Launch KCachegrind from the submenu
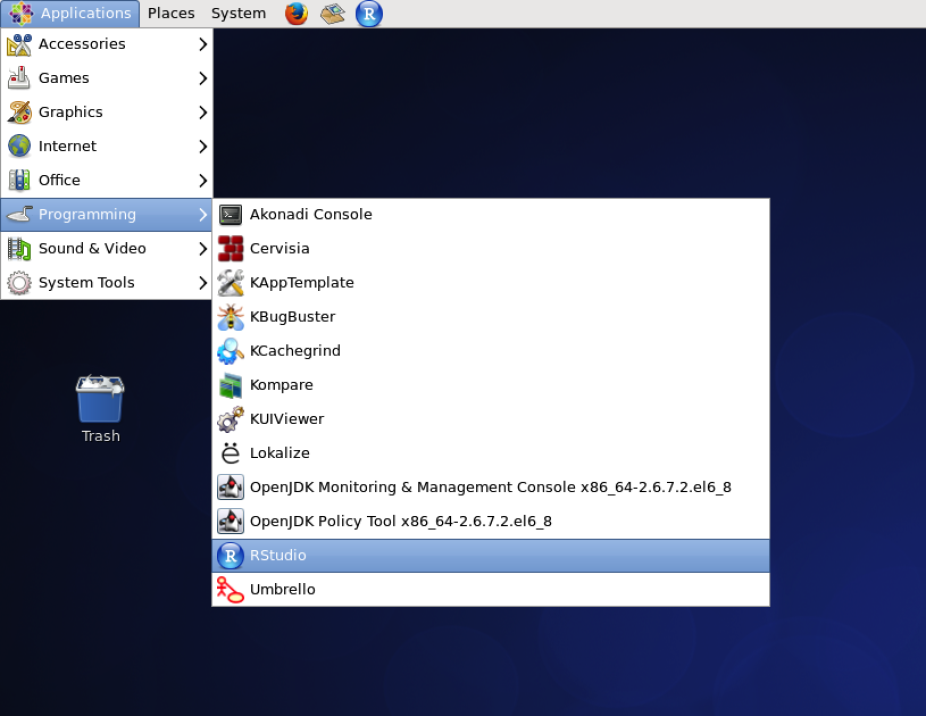926x716 pixels. [491, 351]
